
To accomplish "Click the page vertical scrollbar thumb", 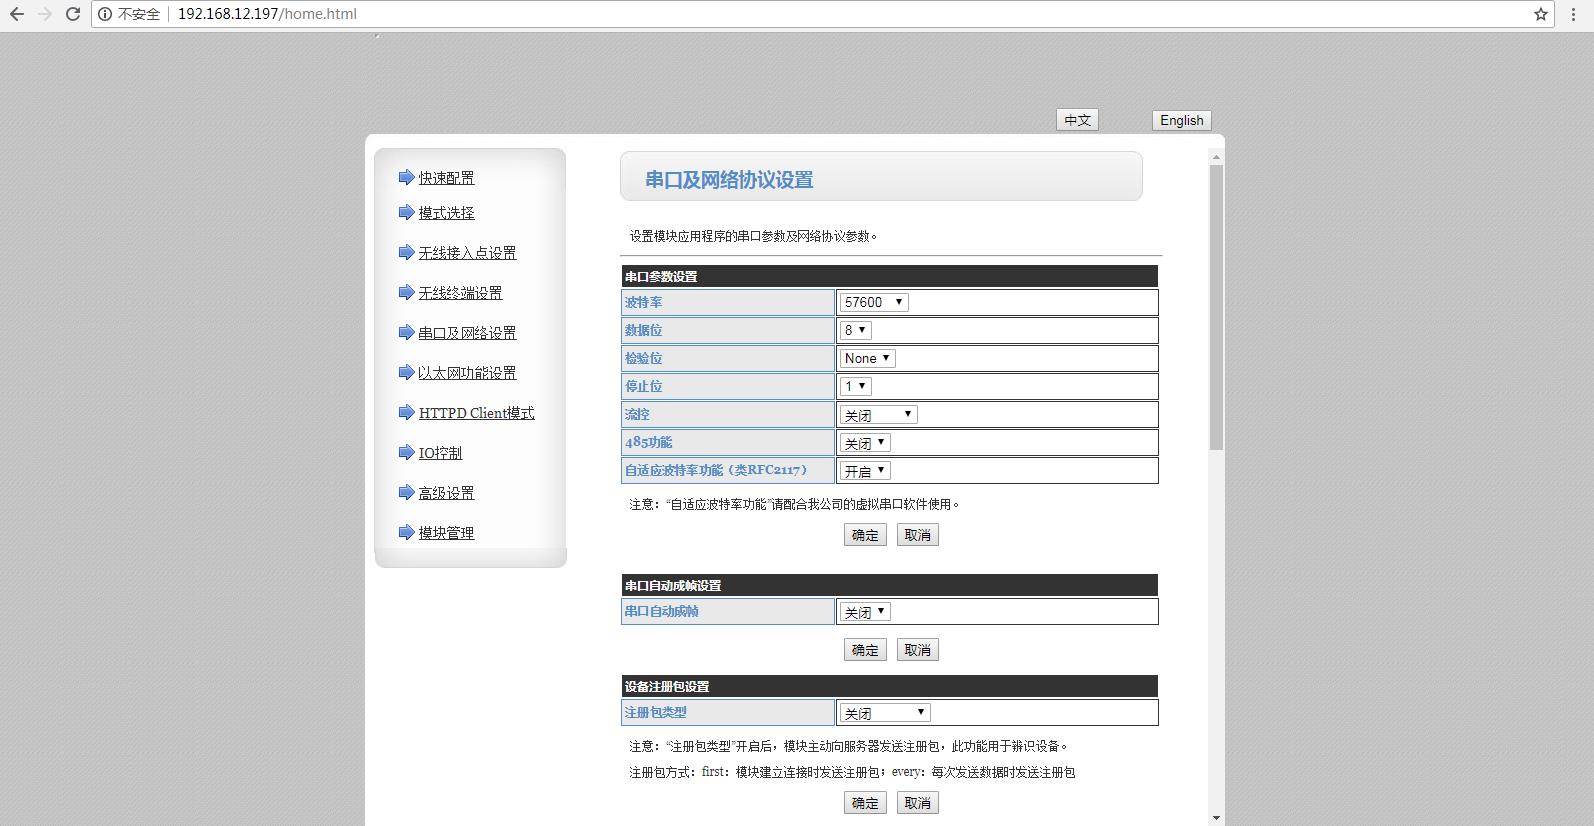I will (x=1216, y=305).
